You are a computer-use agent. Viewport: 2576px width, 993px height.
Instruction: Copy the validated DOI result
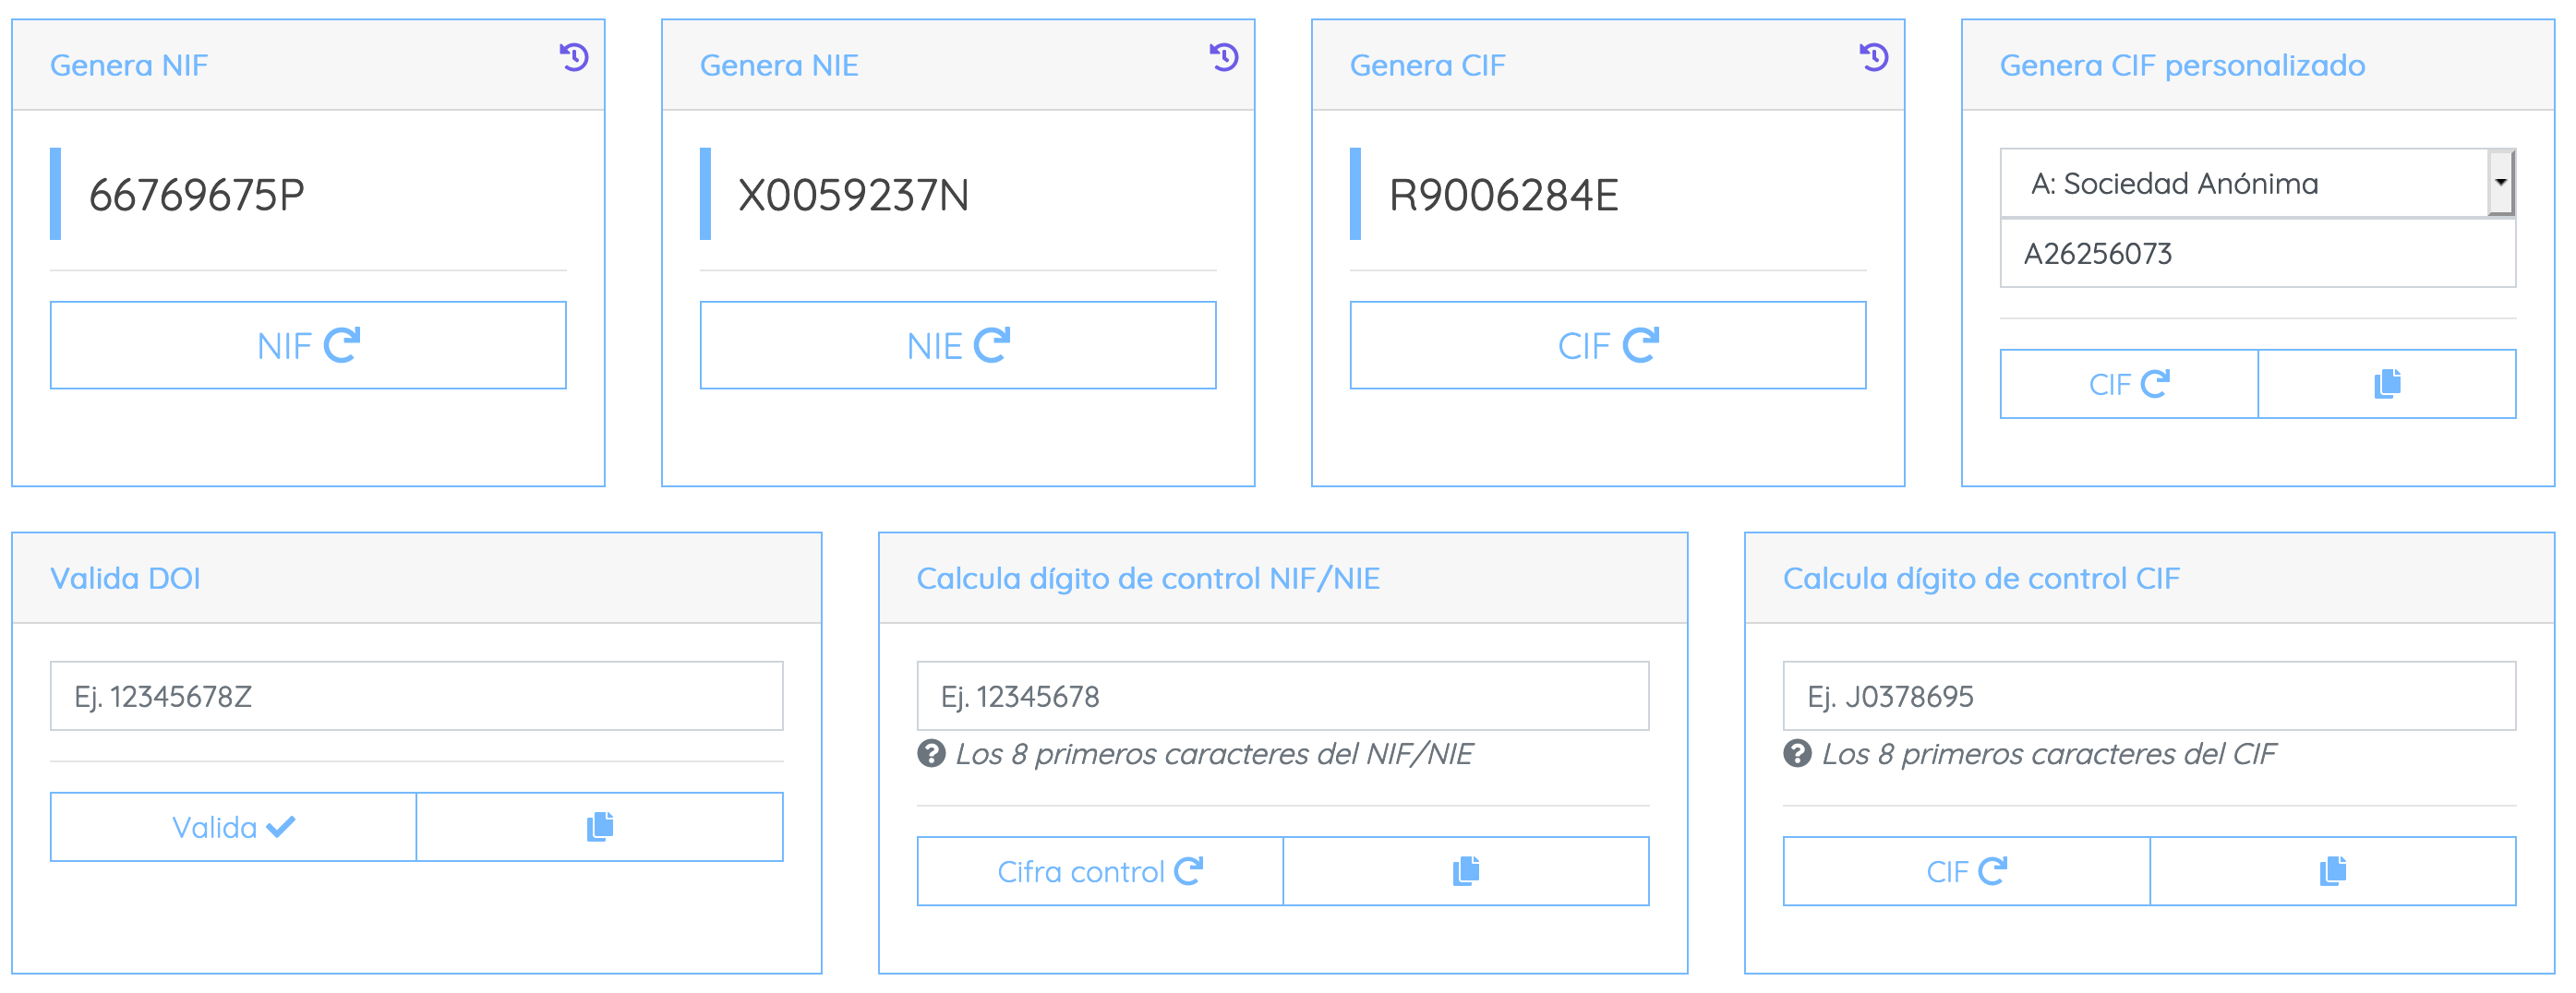pos(599,826)
